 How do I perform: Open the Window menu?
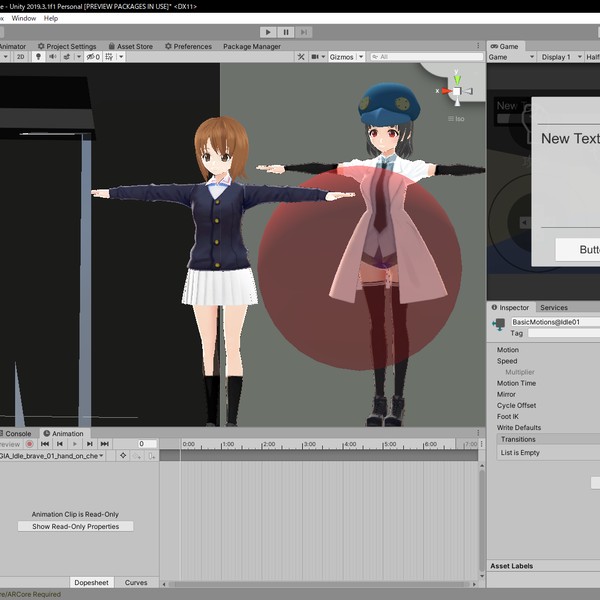(24, 18)
